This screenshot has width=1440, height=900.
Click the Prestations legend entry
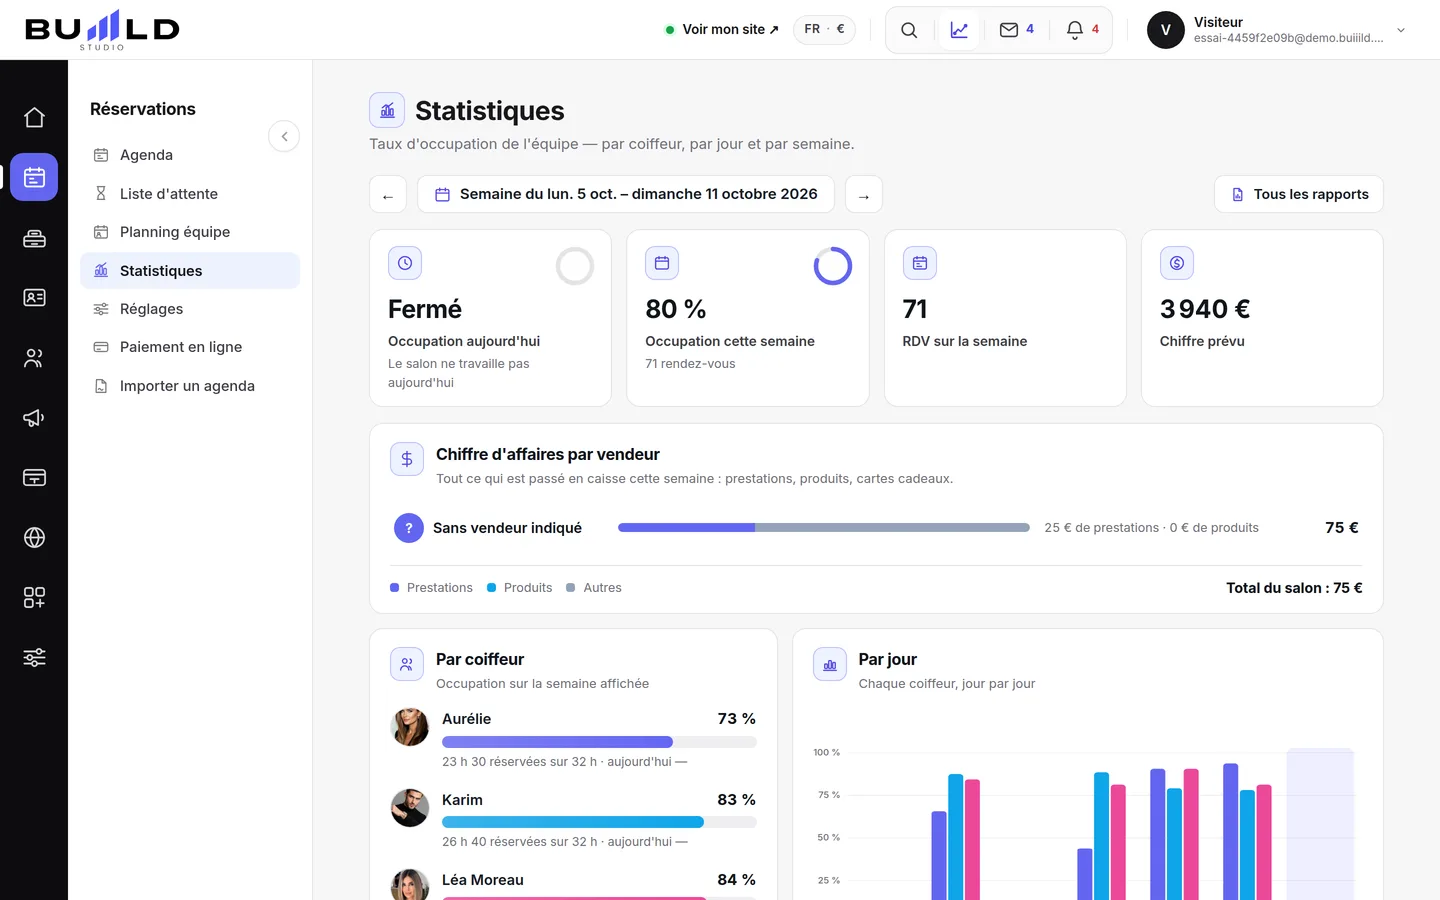431,588
